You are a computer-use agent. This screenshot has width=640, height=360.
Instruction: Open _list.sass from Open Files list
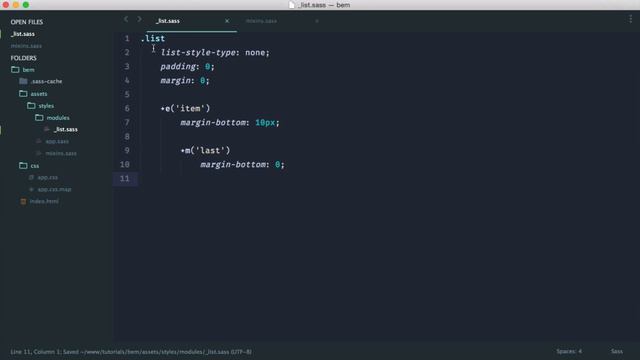point(23,34)
